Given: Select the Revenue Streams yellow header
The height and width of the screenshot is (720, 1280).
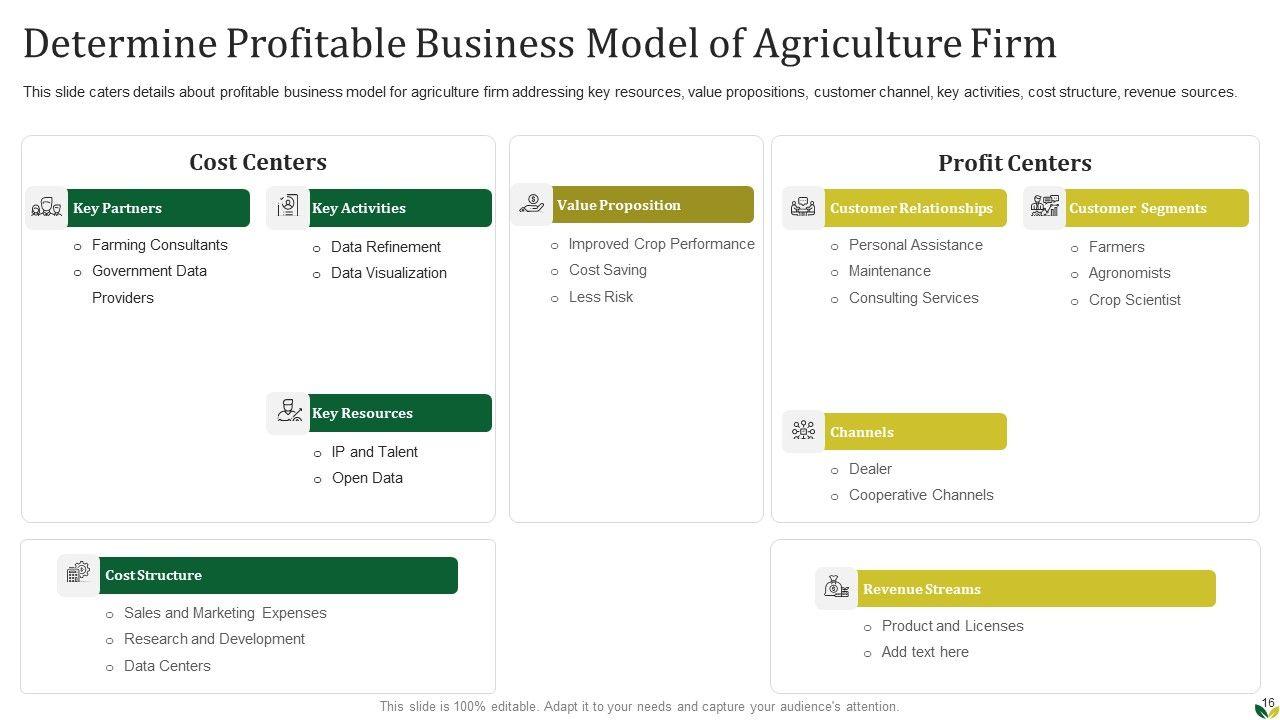Looking at the screenshot, I should pyautogui.click(x=1034, y=589).
